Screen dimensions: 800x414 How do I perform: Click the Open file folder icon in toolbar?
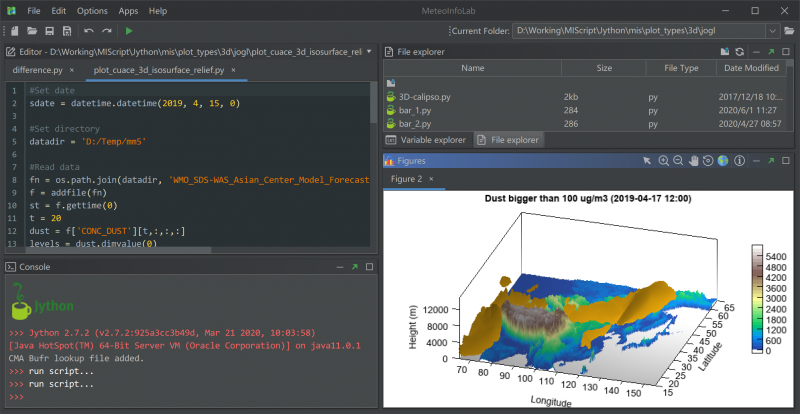tap(32, 32)
